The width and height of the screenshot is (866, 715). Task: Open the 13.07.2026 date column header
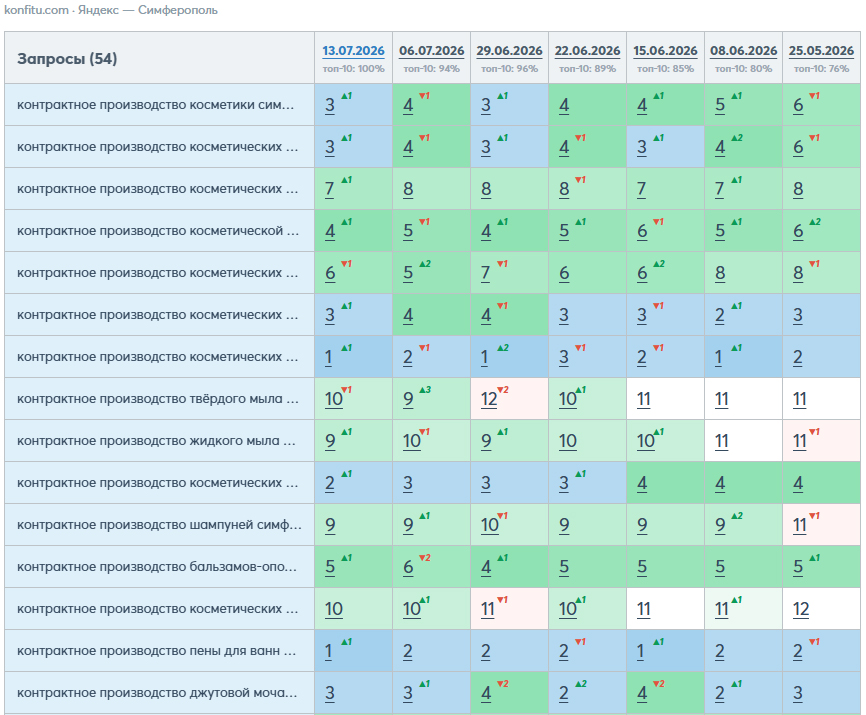tap(353, 51)
